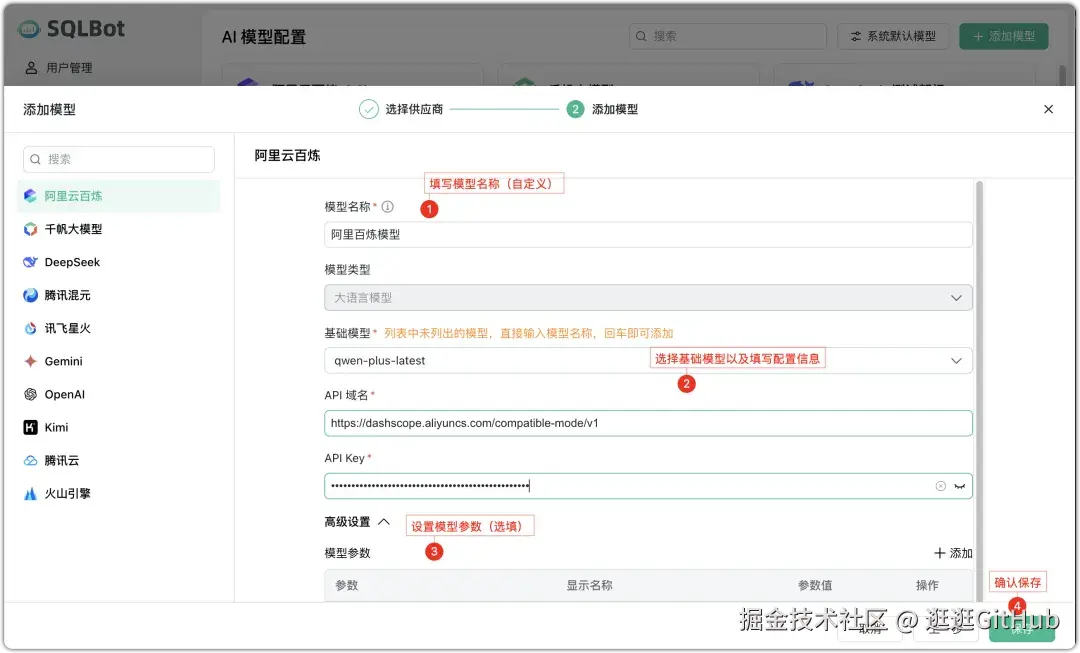This screenshot has height=653, width=1080.
Task: Select OpenAI supplier
Action: [118, 394]
